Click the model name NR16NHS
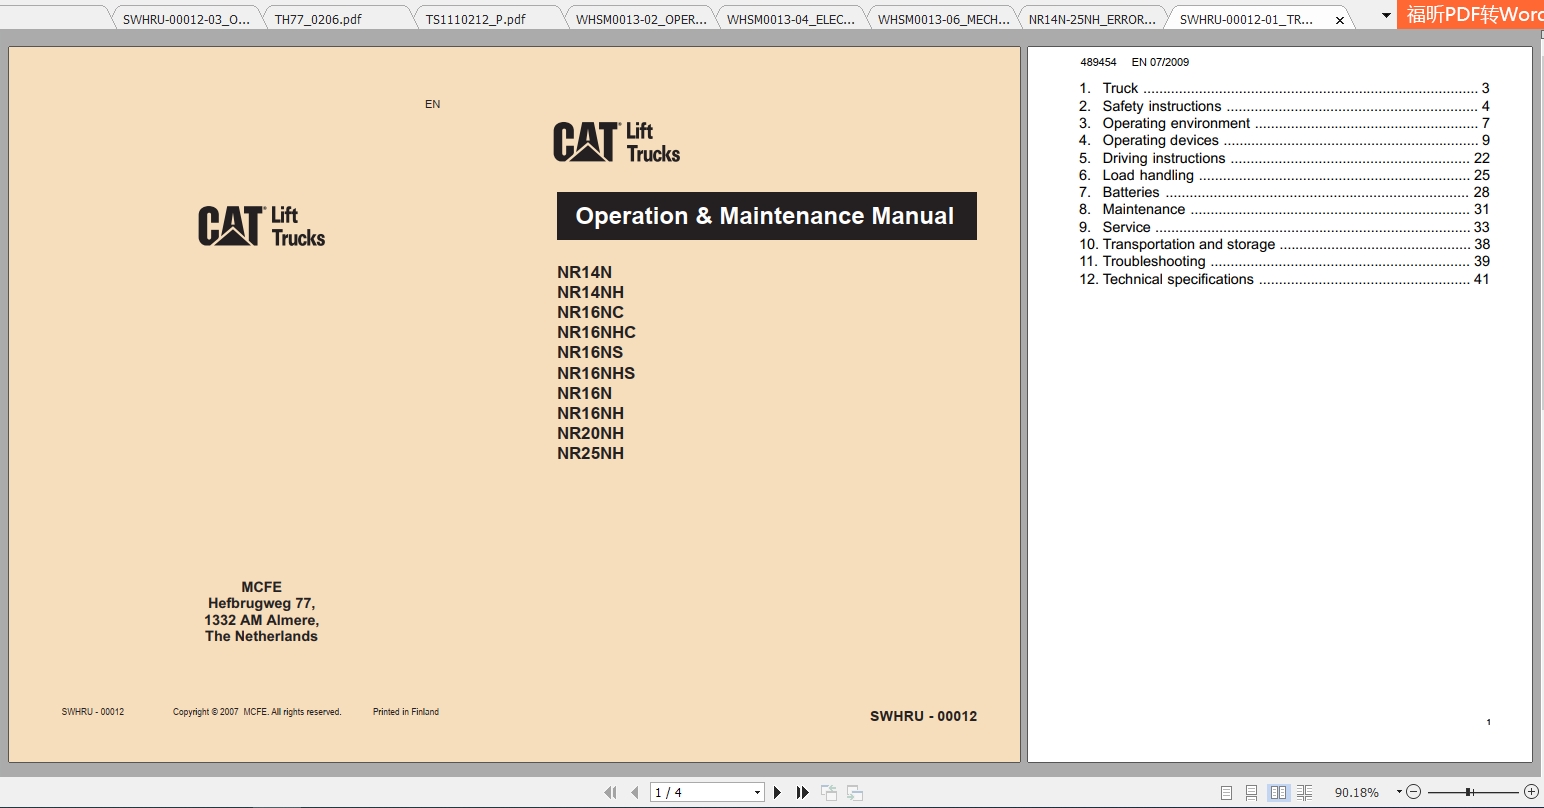 (597, 373)
